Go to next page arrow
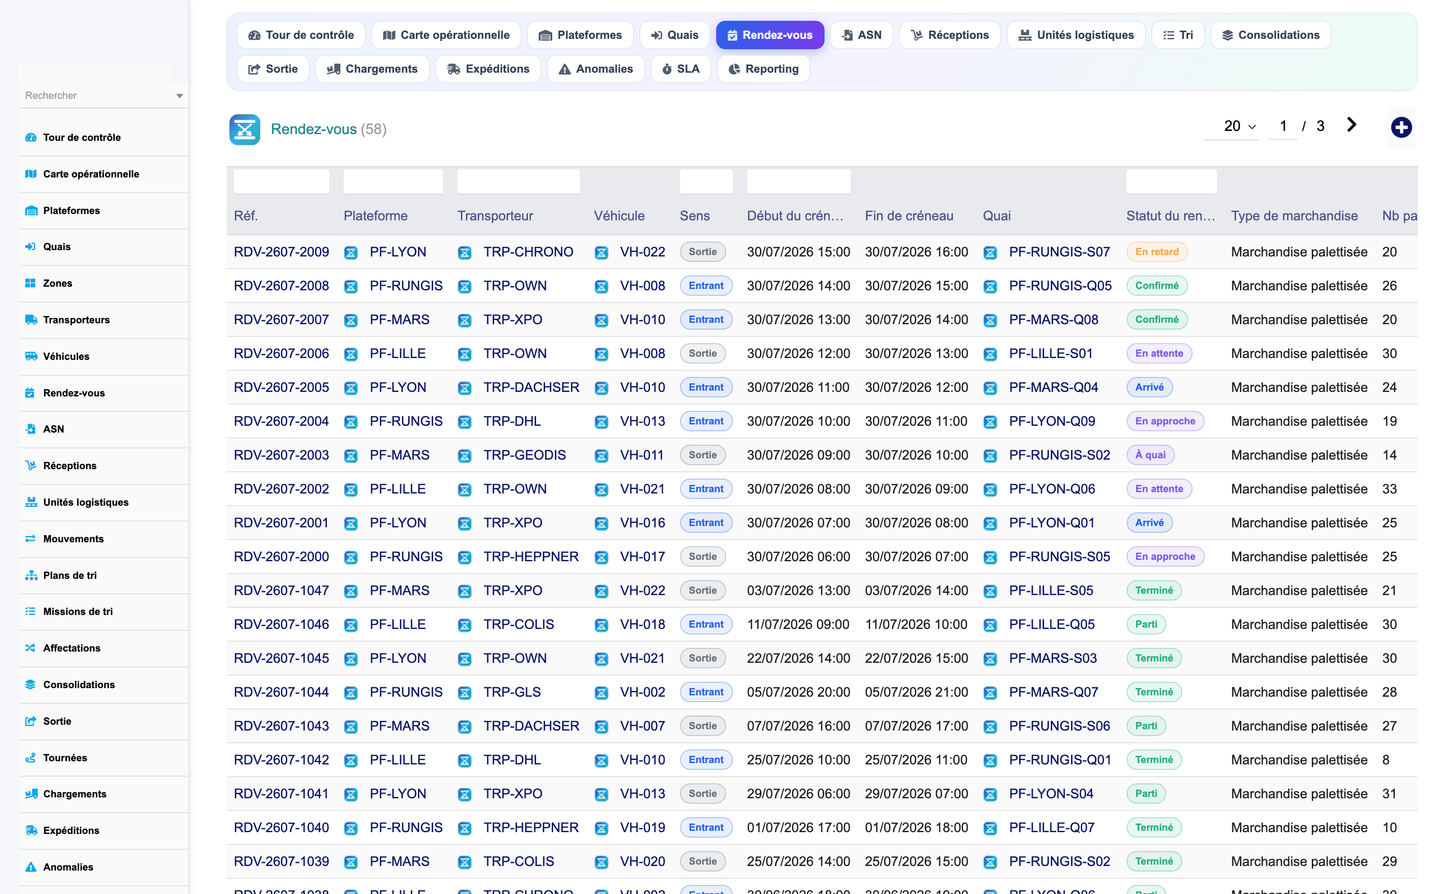The width and height of the screenshot is (1445, 894). click(x=1351, y=125)
